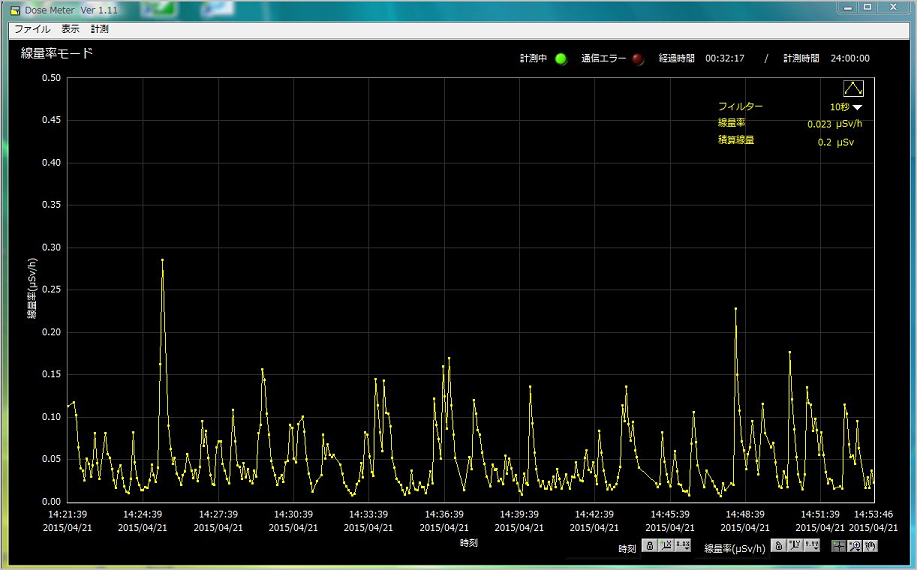
Task: Click the 14:21:39 start time axis label
Action: tap(68, 514)
